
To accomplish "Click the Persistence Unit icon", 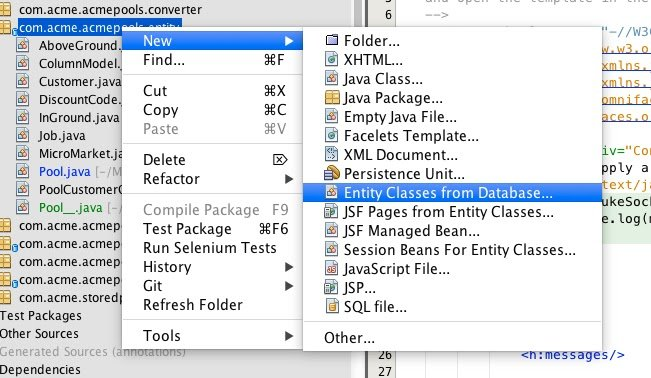I will pos(332,173).
